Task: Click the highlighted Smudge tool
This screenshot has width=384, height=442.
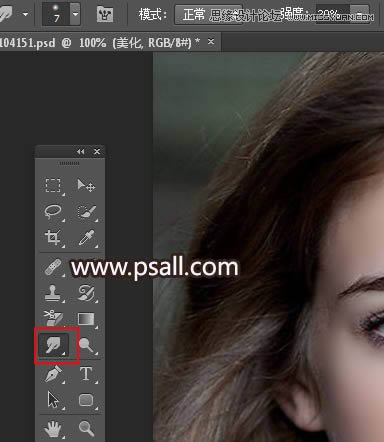Action: [53, 345]
